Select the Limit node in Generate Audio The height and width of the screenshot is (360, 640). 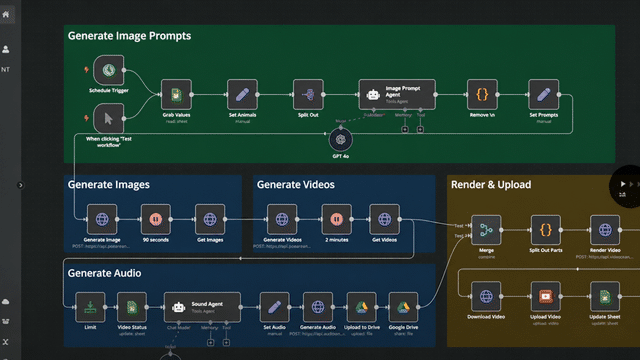click(90, 307)
